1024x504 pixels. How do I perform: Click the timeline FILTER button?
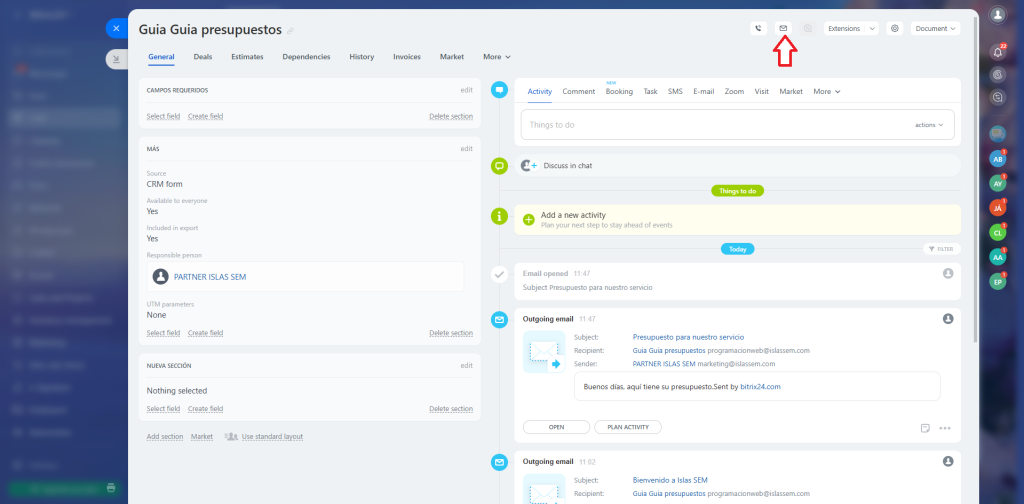point(941,249)
